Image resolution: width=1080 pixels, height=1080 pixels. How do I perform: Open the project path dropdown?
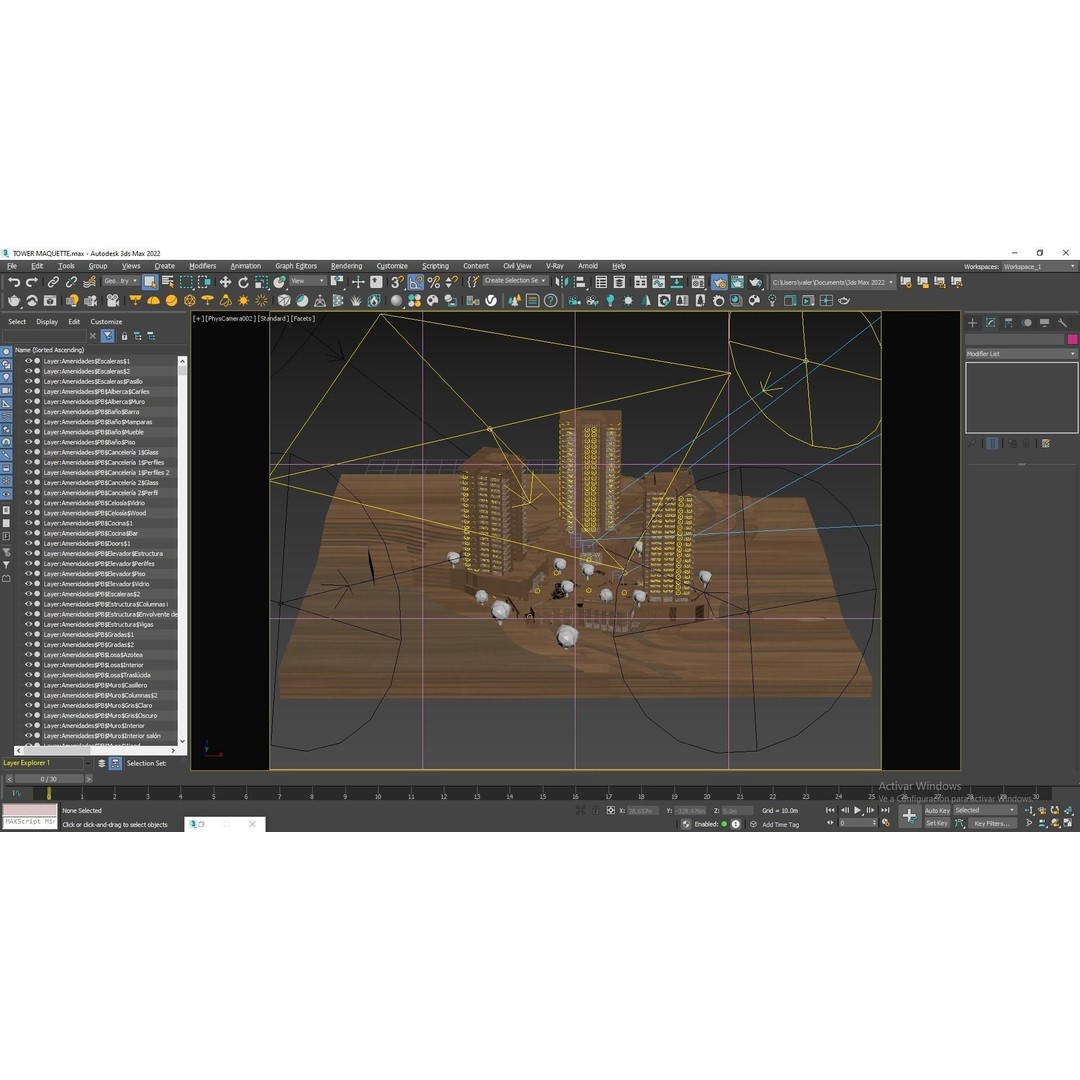pos(832,282)
